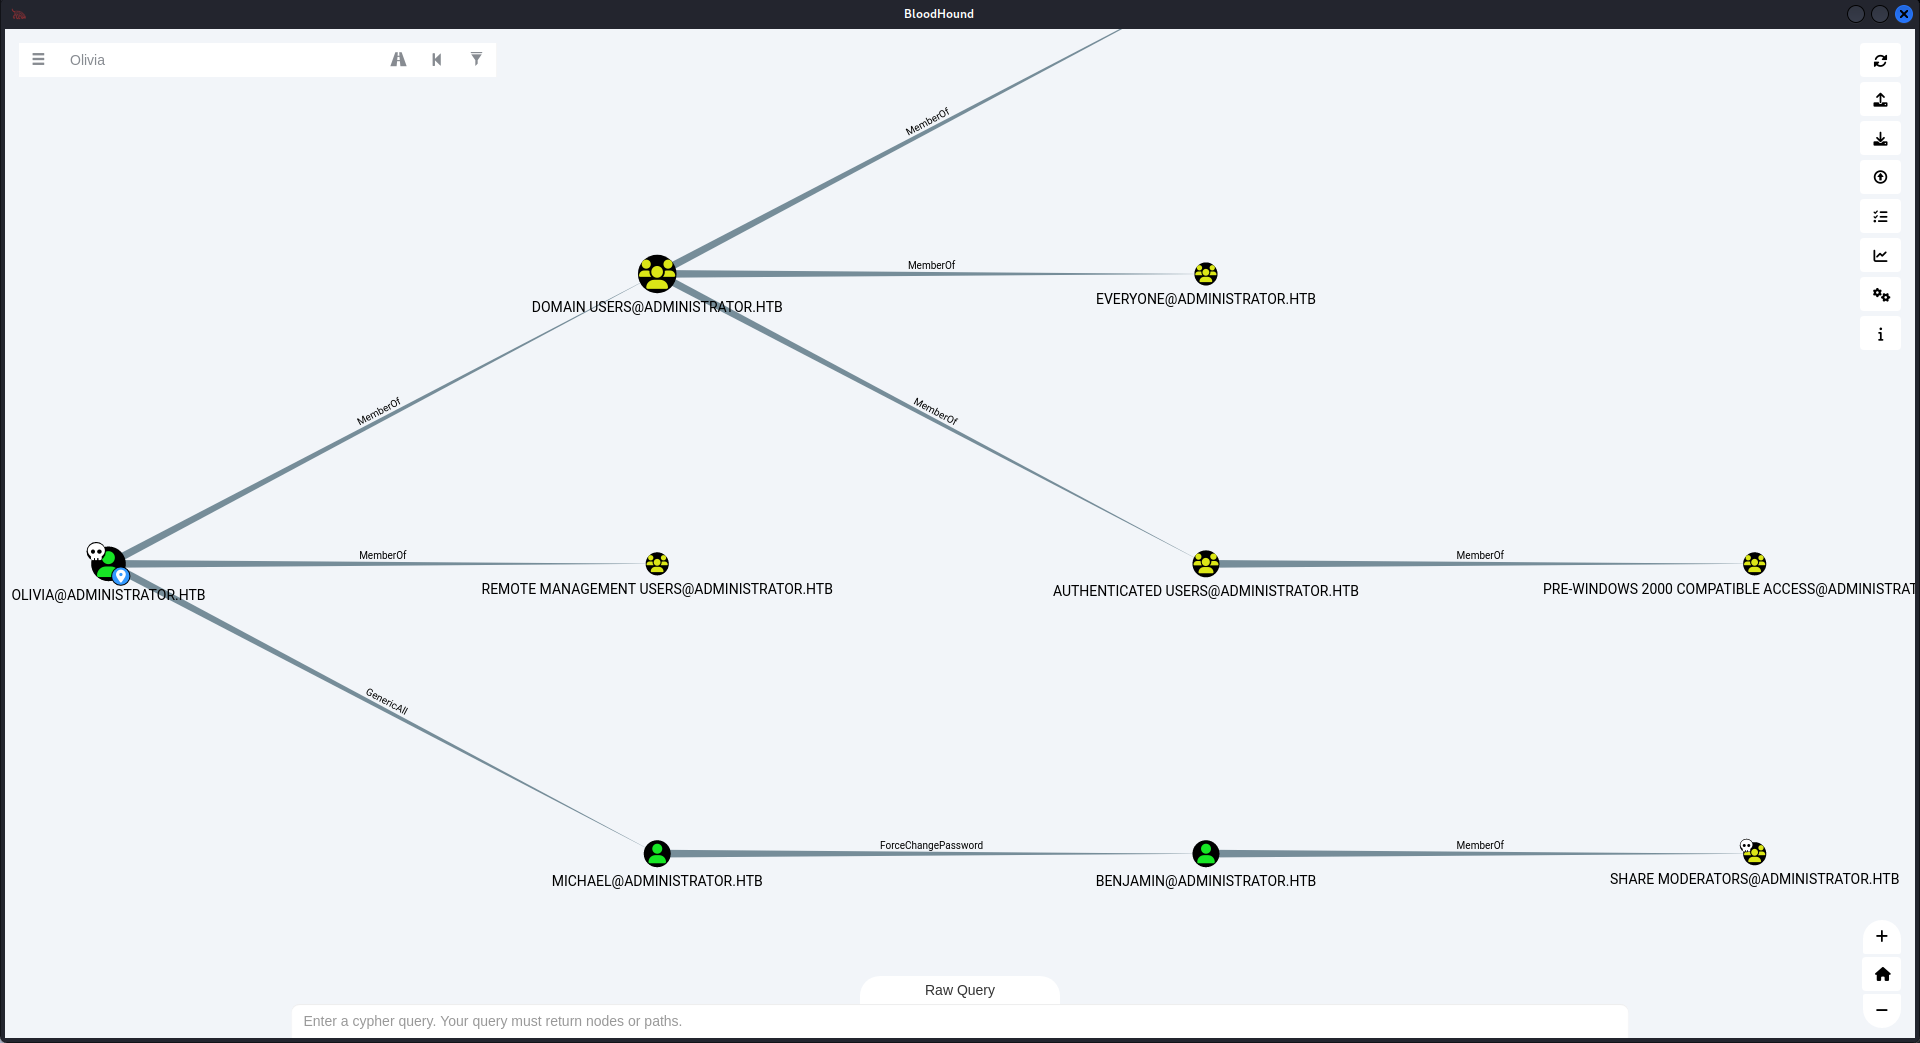Click the ForceChangePassword edge label
The width and height of the screenshot is (1920, 1043).
931,846
